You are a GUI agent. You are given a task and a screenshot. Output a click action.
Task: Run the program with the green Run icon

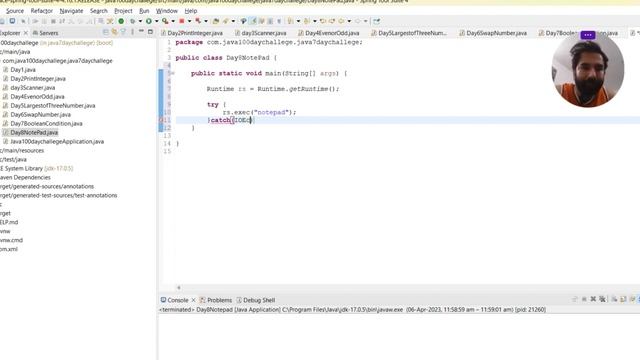(x=149, y=21)
